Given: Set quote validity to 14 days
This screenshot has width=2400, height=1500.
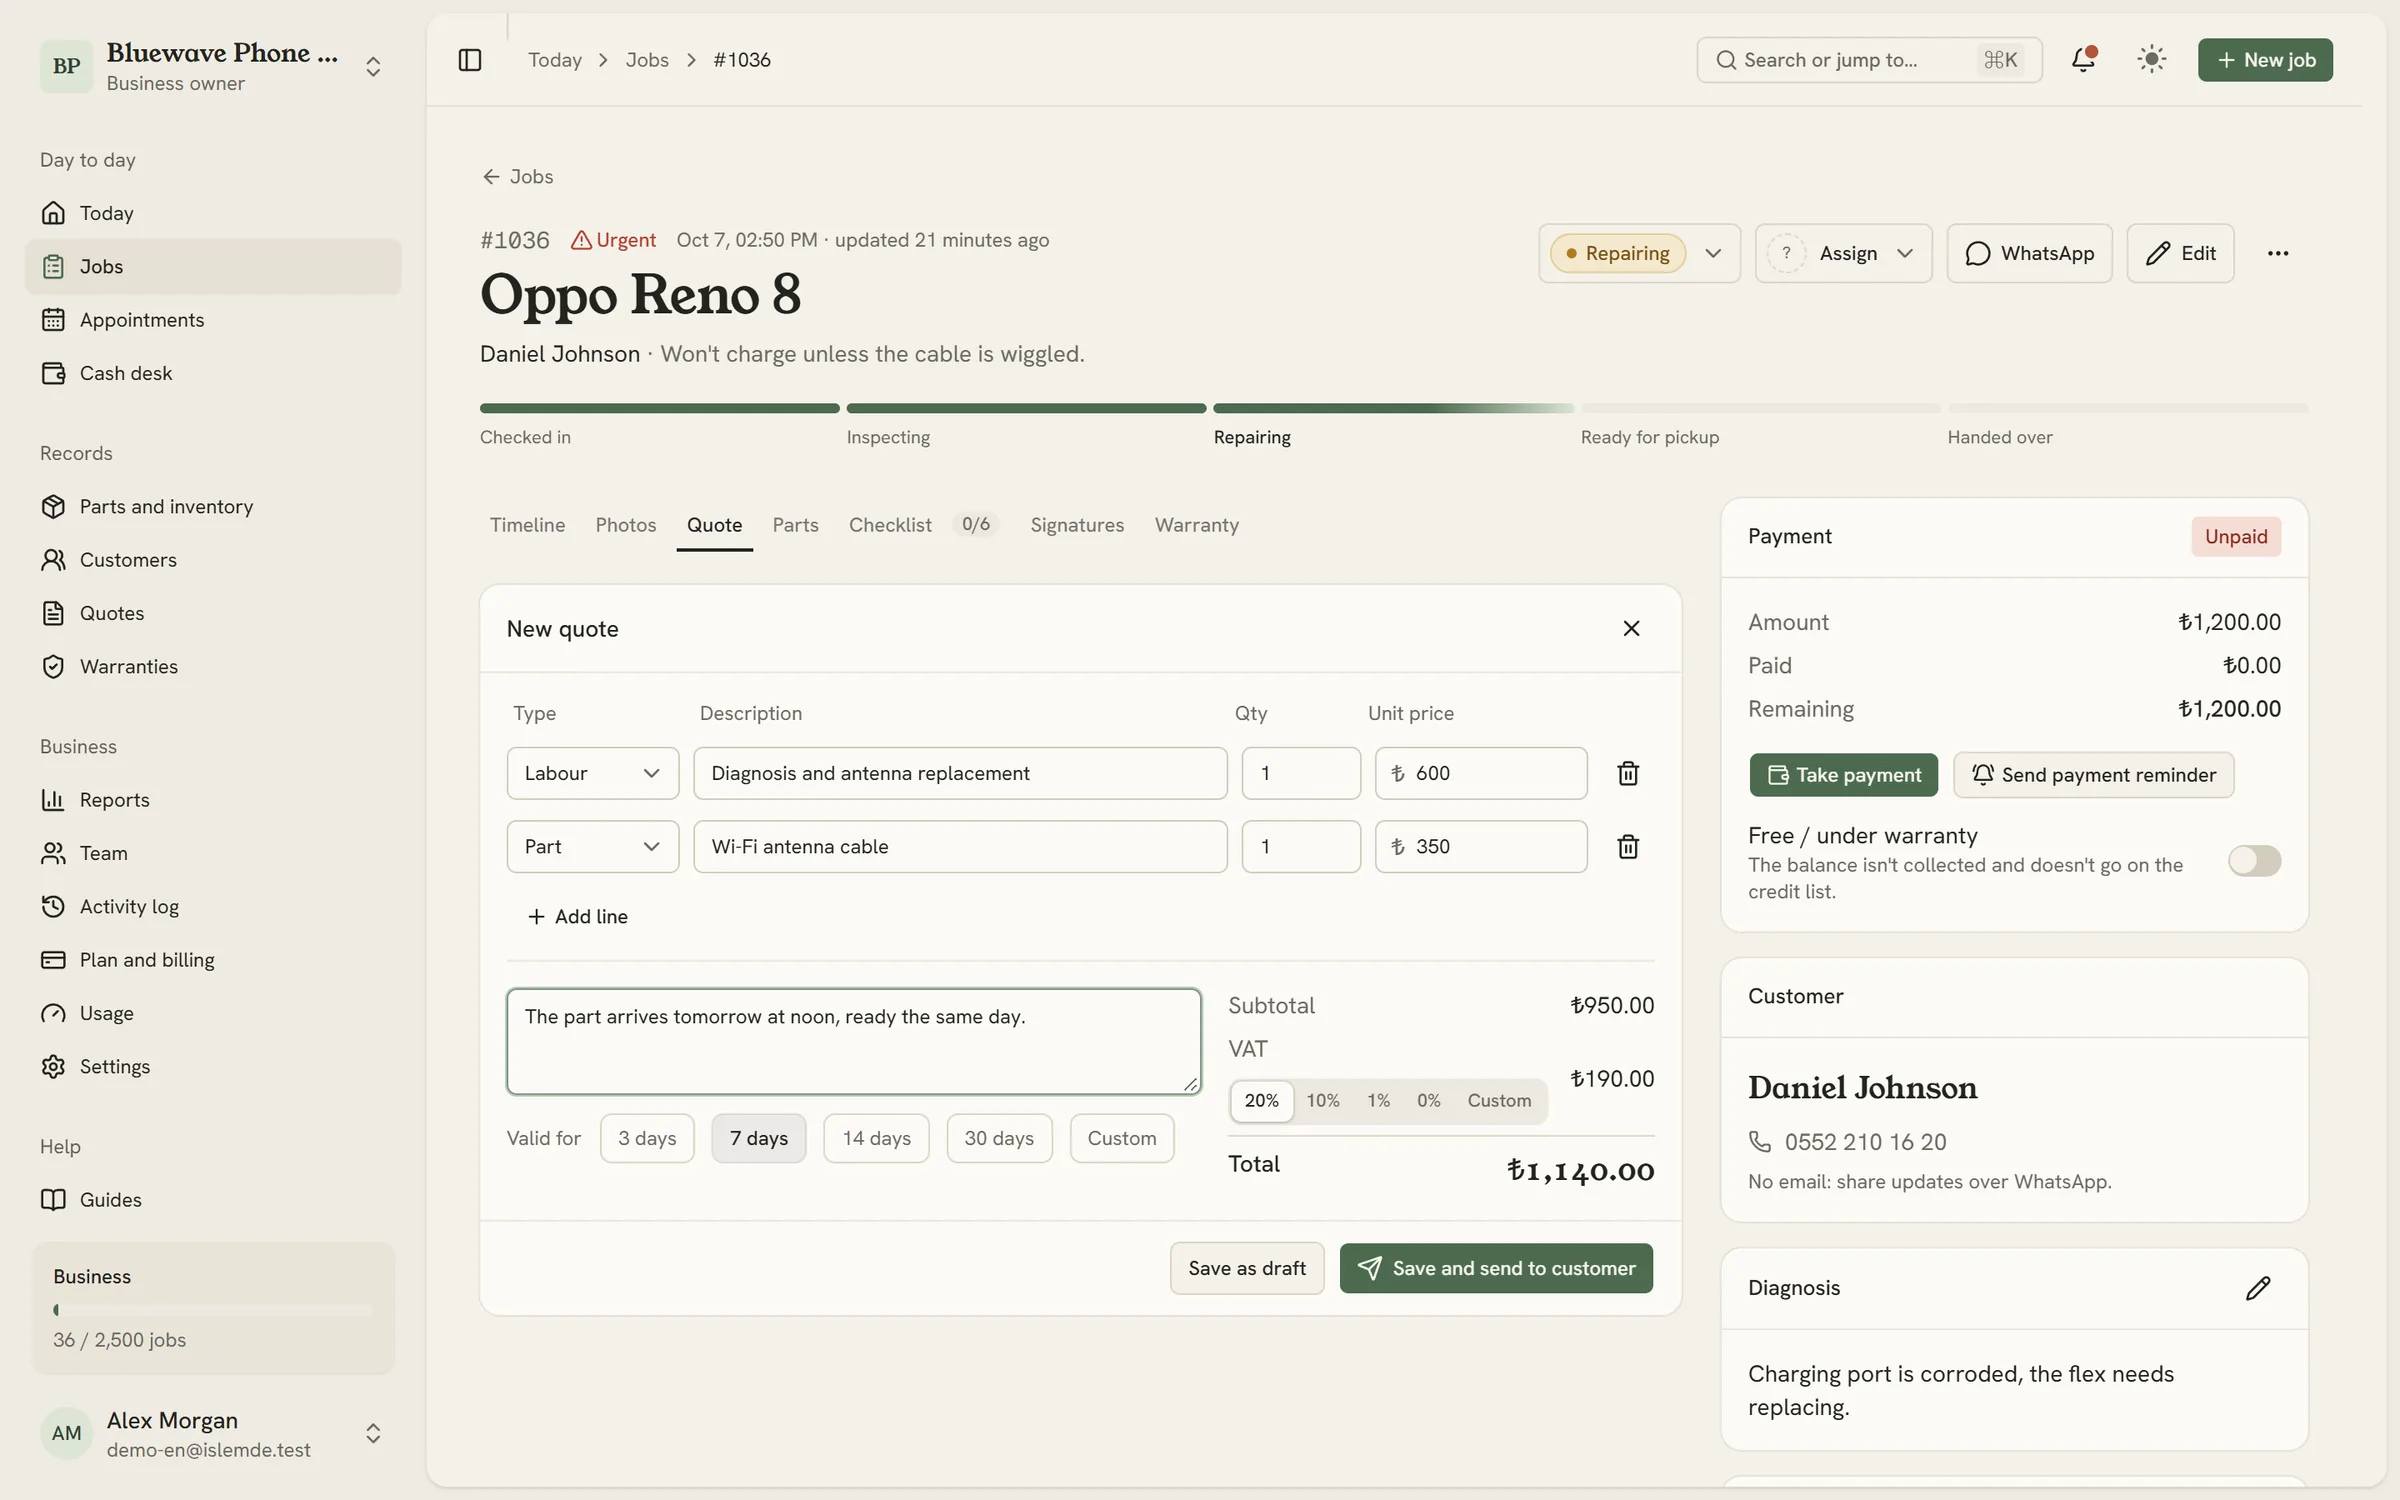Looking at the screenshot, I should [876, 1138].
